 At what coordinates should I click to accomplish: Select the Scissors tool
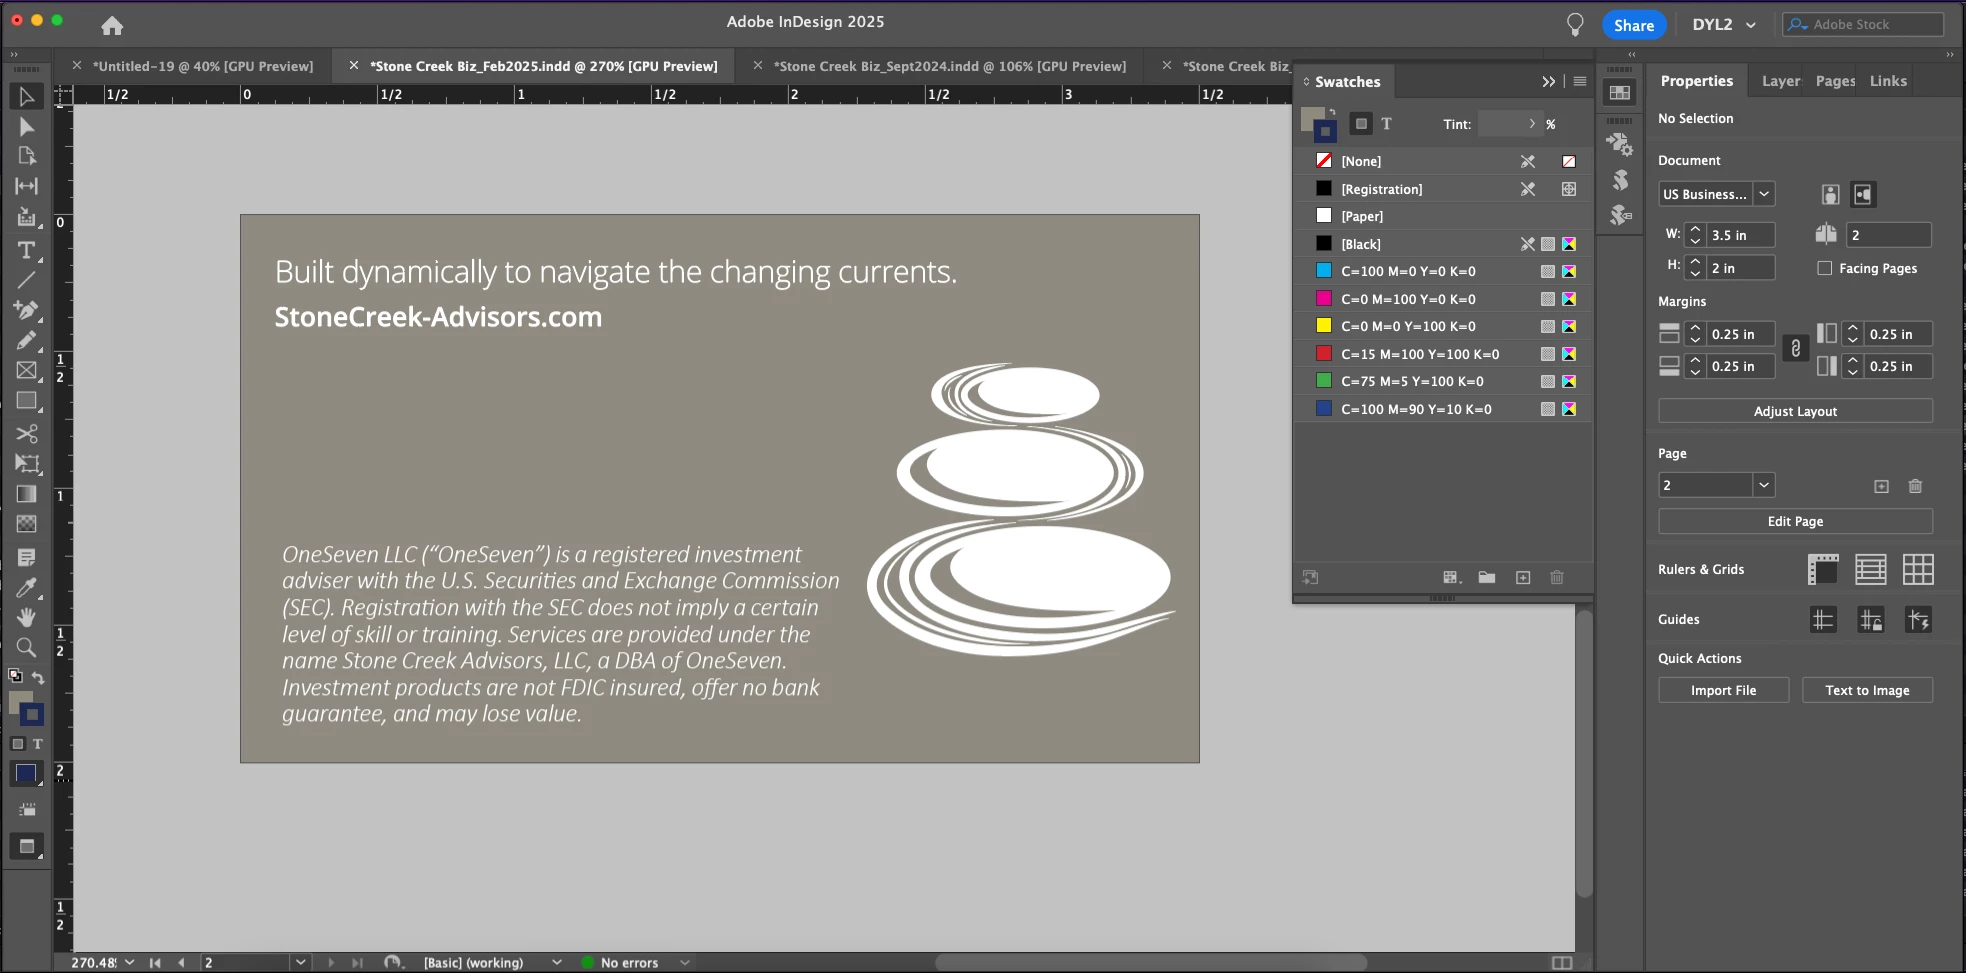click(x=27, y=433)
